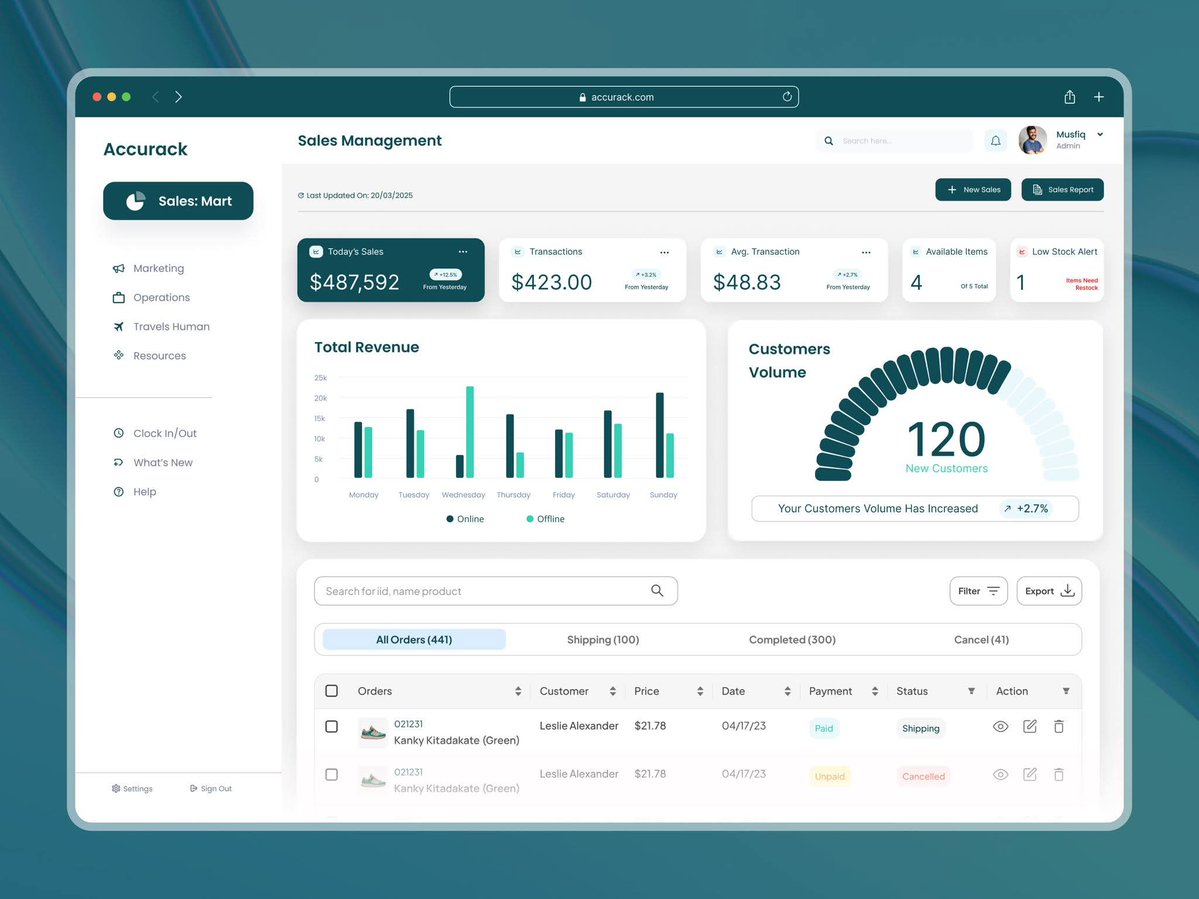
Task: Open the Help icon in the sidebar
Action: 118,491
